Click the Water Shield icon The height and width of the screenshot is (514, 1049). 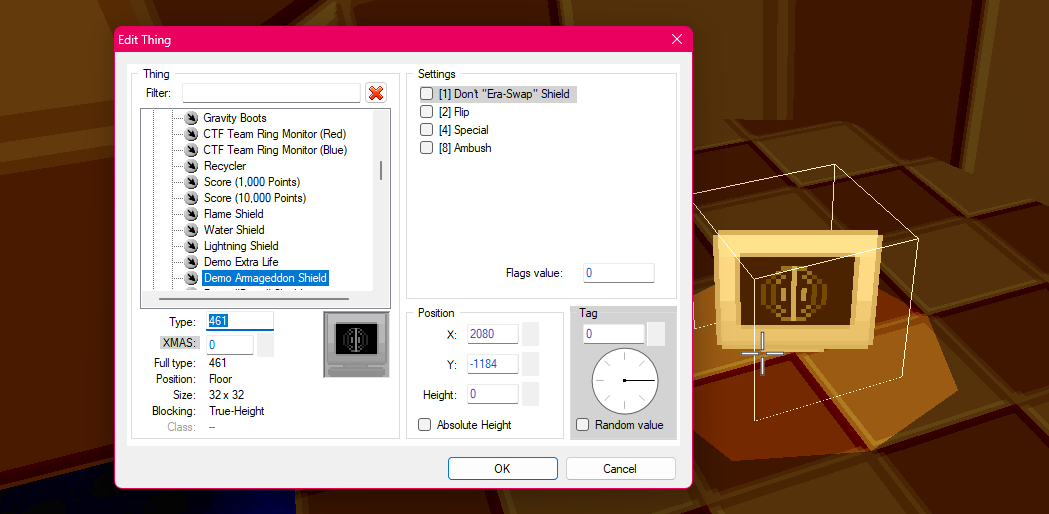(x=192, y=230)
